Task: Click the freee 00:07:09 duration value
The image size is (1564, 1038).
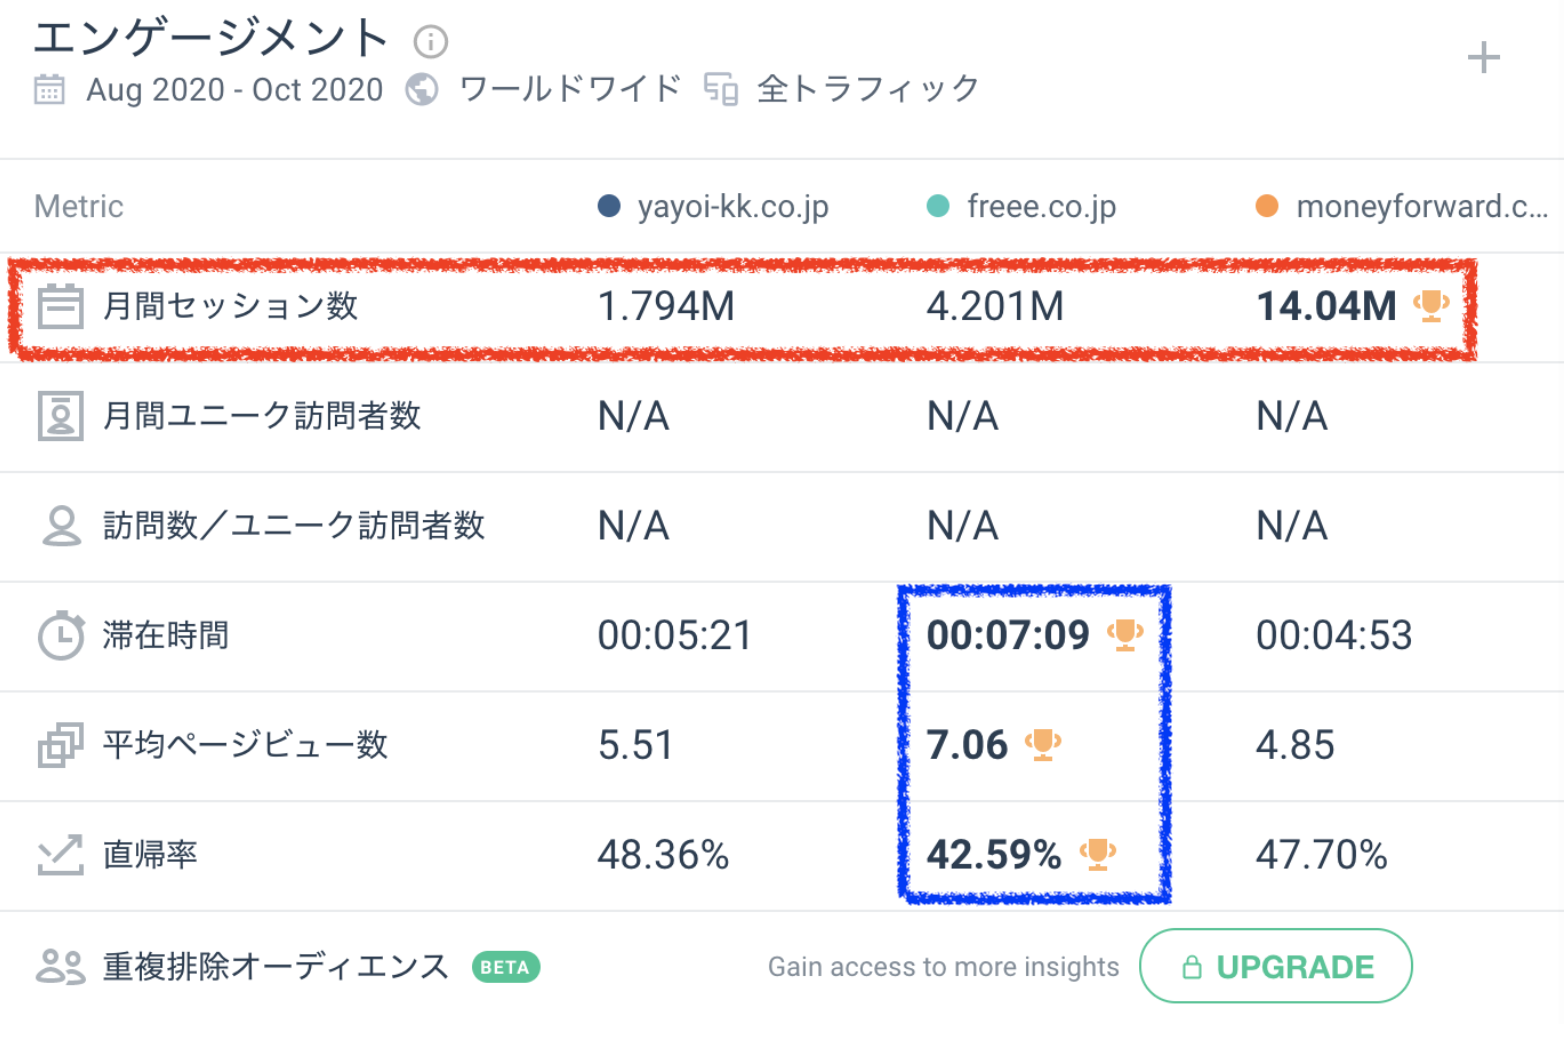Action: [1007, 636]
